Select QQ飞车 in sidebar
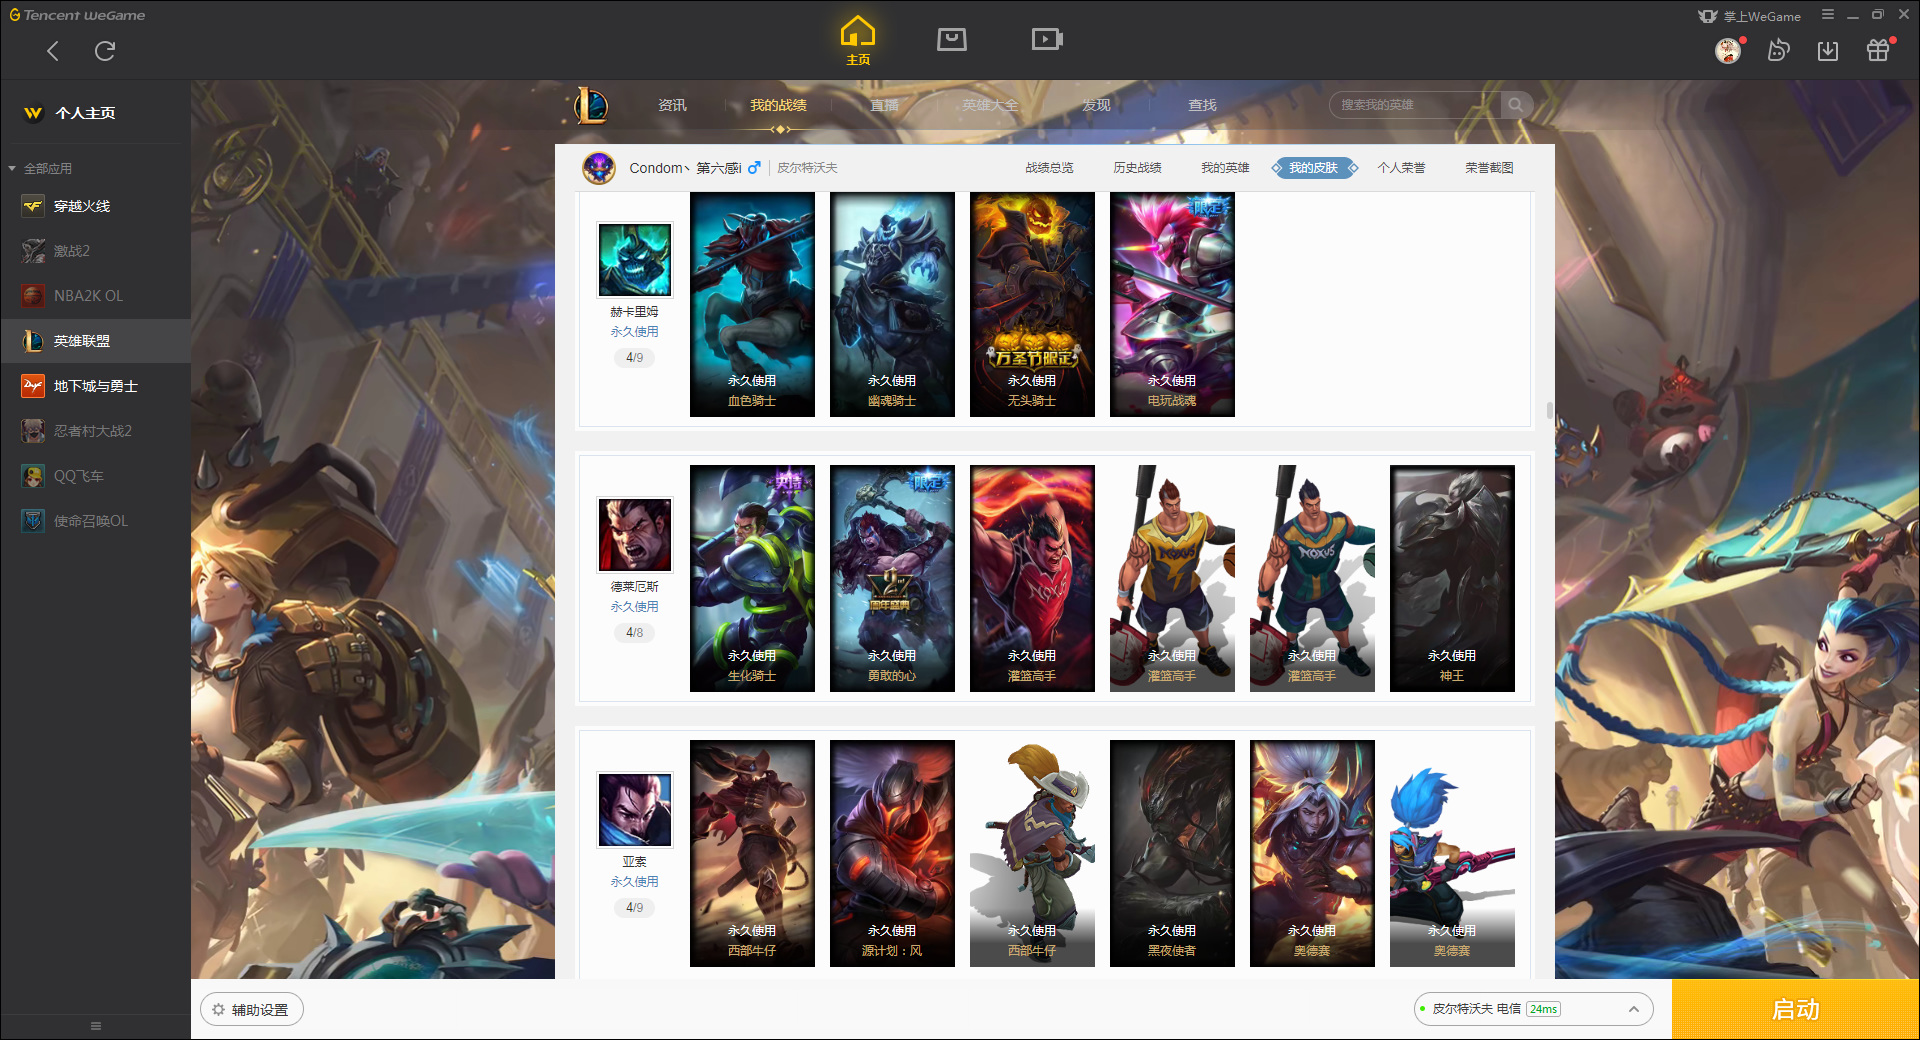The image size is (1920, 1040). (x=95, y=476)
